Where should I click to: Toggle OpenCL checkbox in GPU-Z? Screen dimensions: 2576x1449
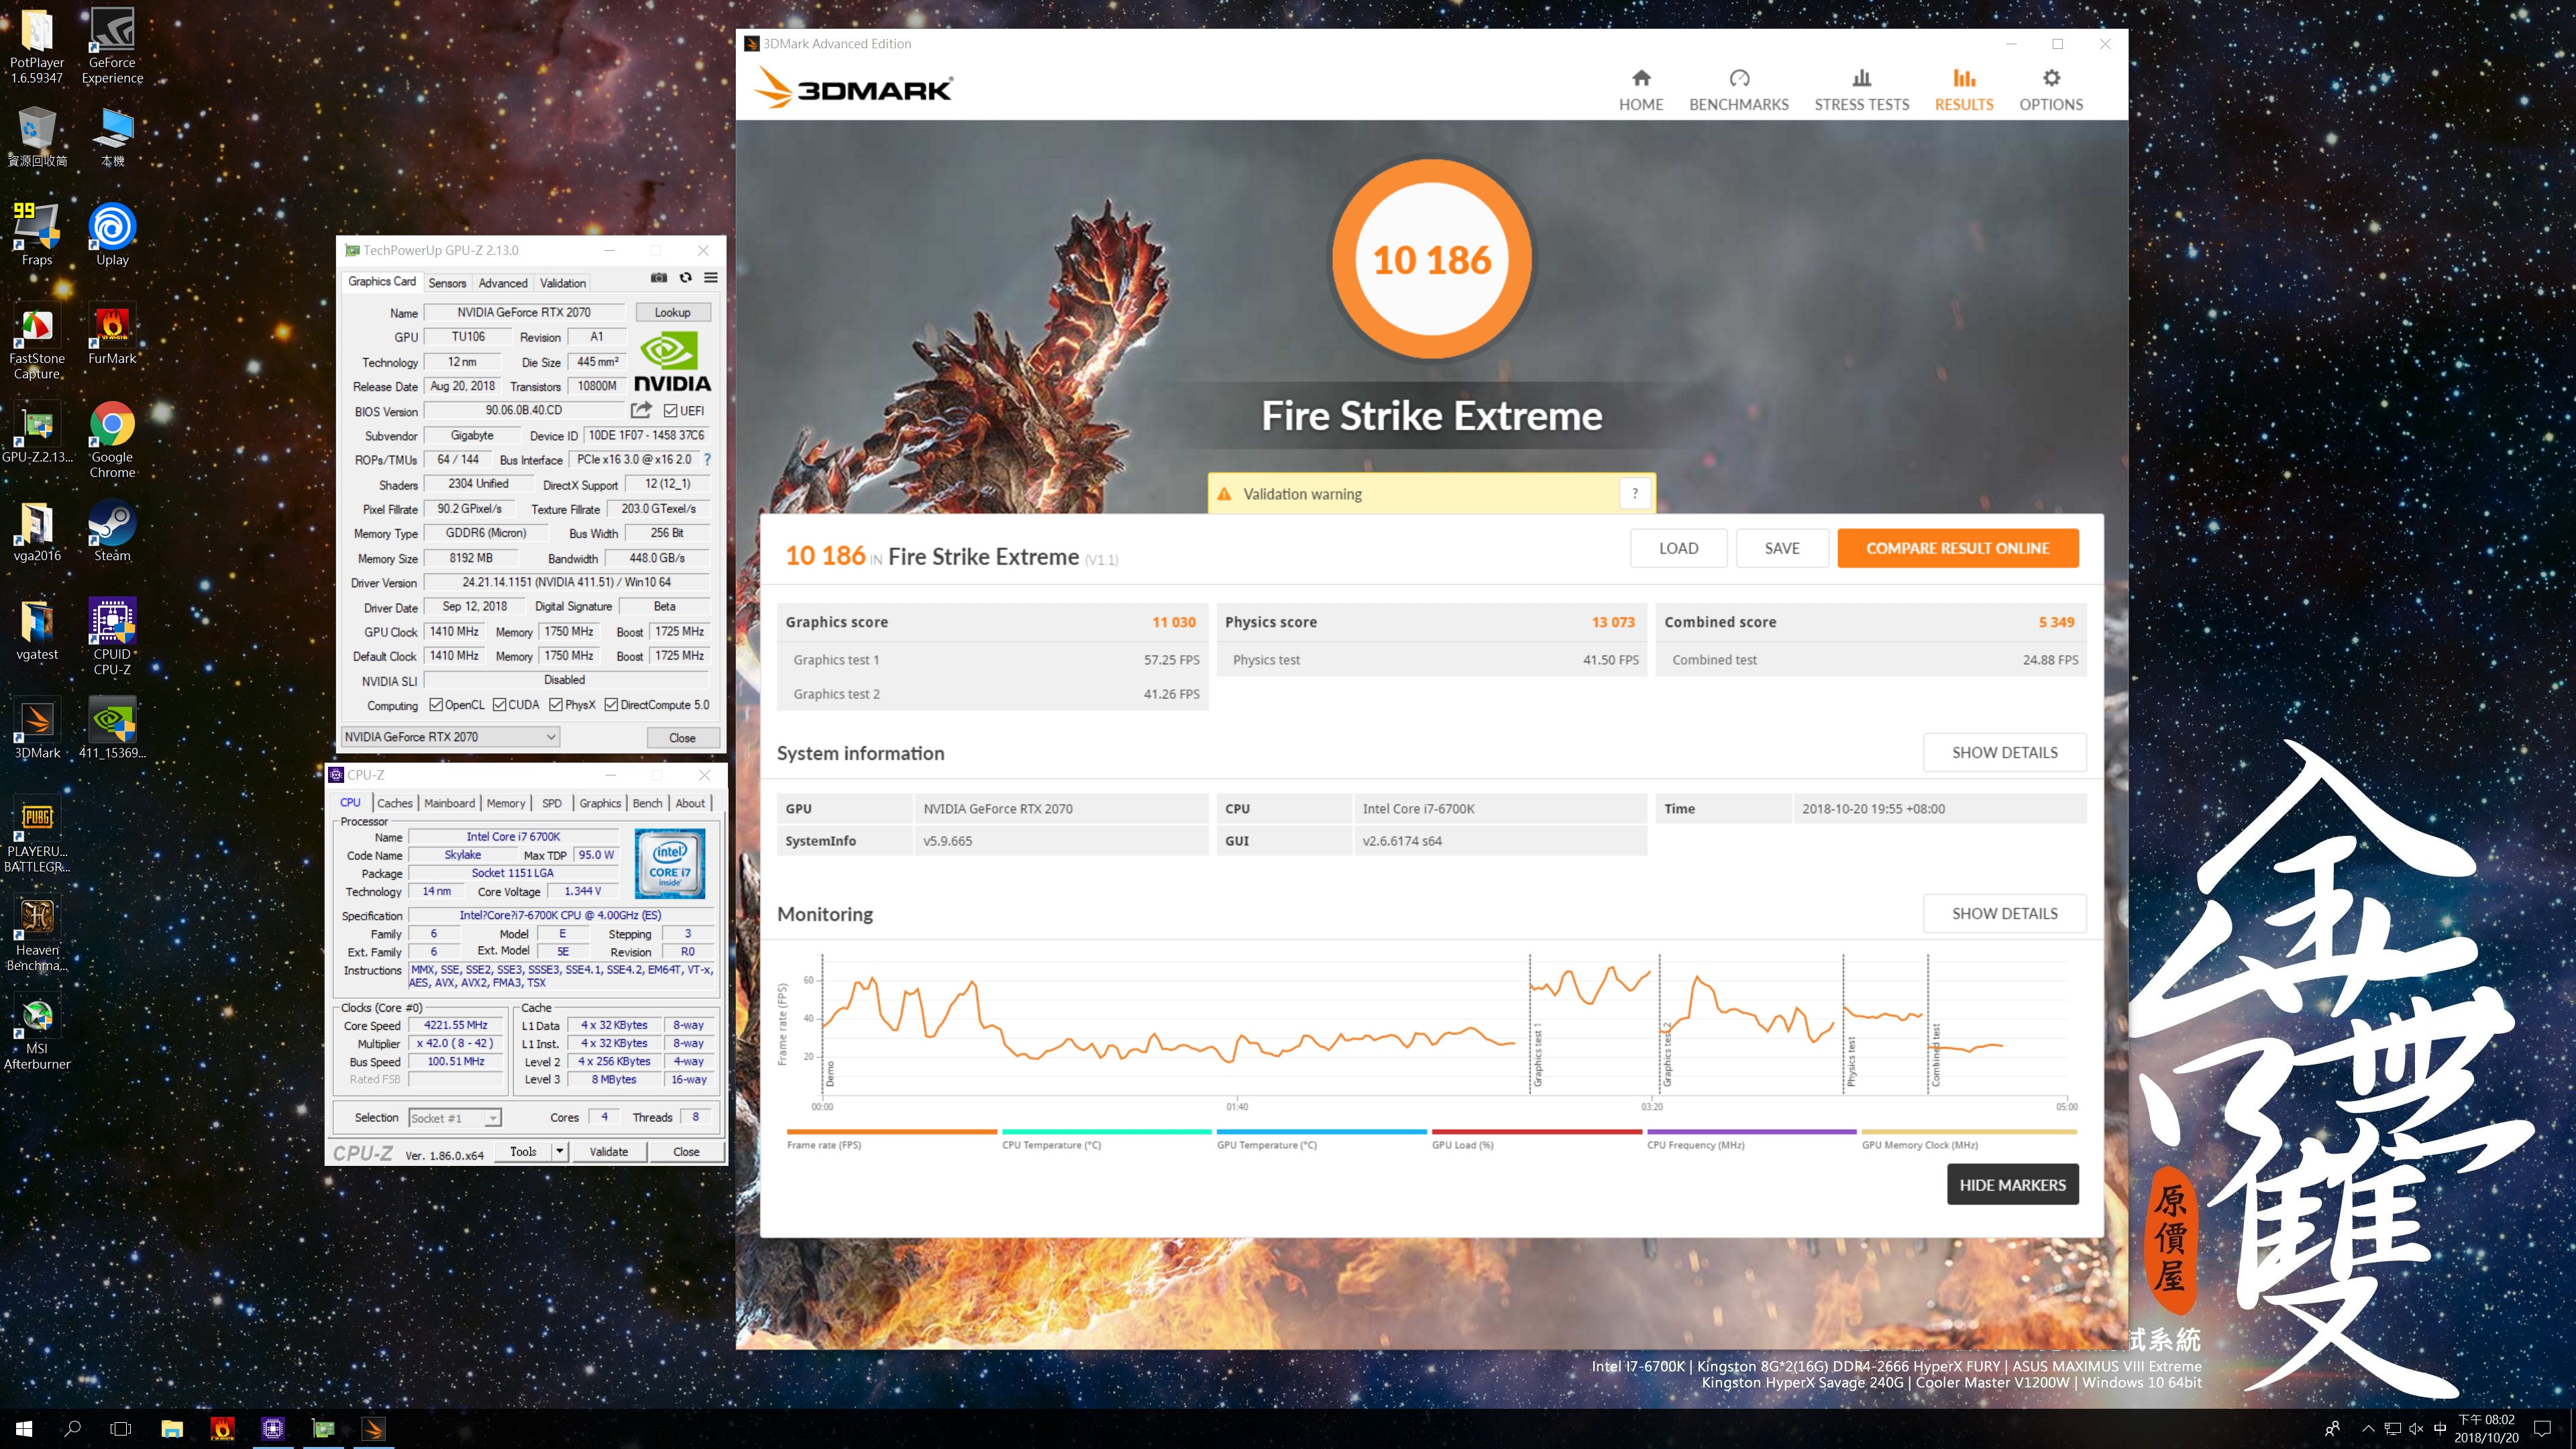click(x=436, y=705)
